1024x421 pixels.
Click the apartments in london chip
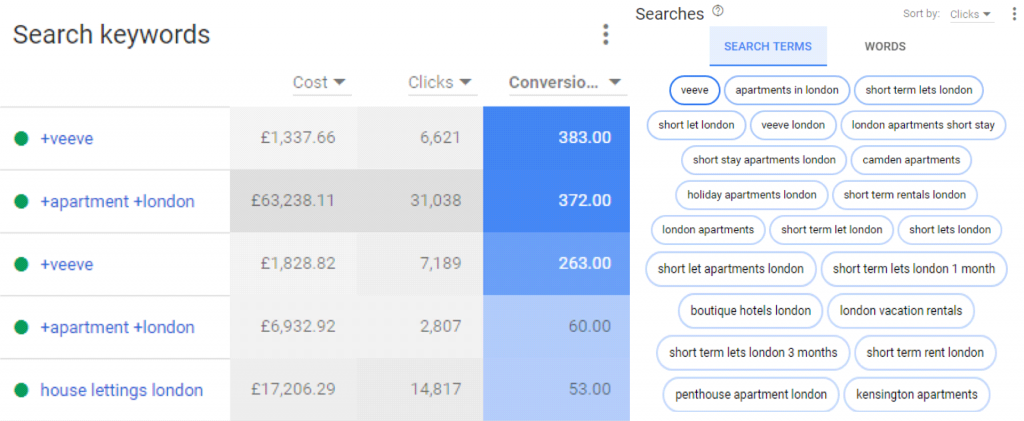point(787,90)
